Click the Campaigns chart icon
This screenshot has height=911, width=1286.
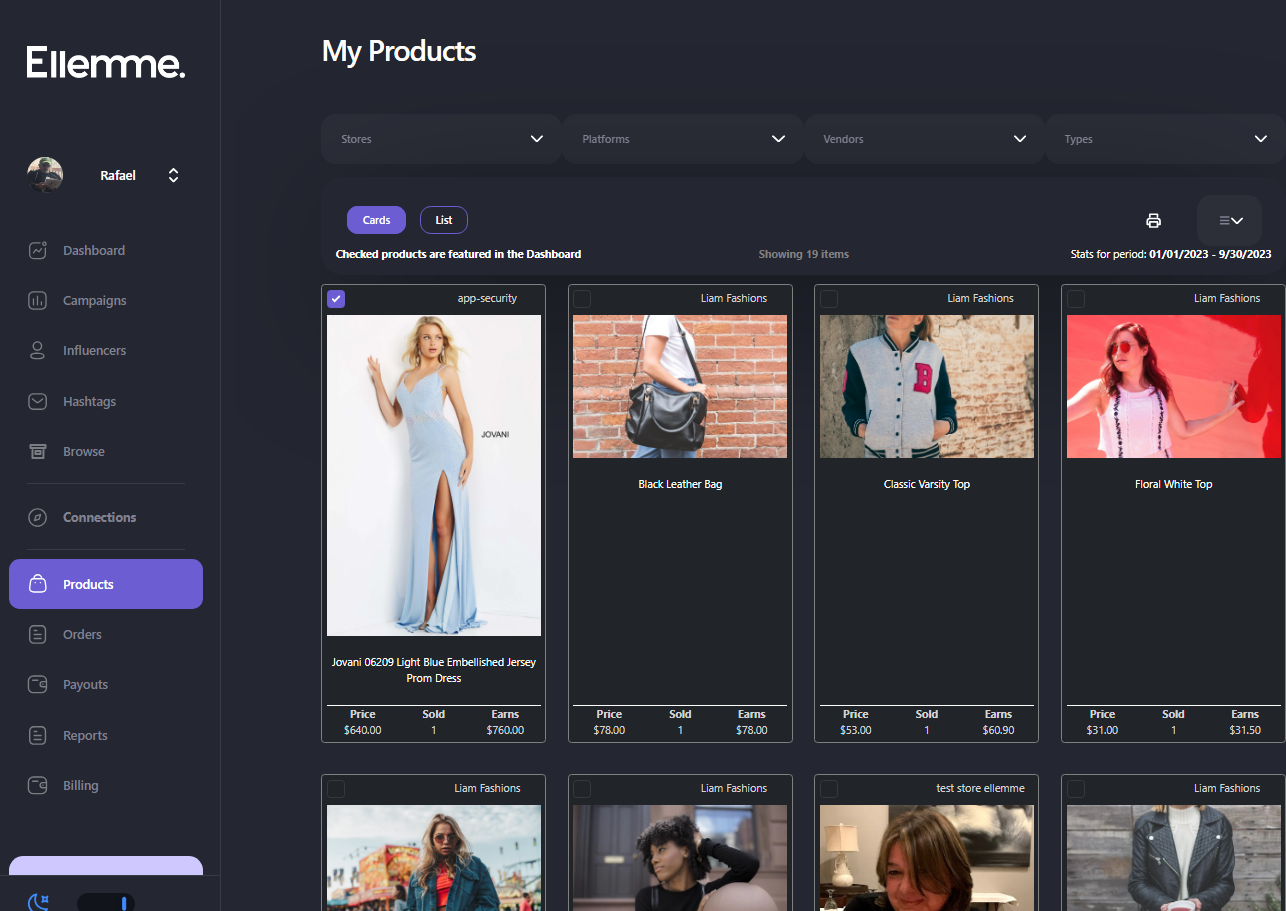coord(38,301)
